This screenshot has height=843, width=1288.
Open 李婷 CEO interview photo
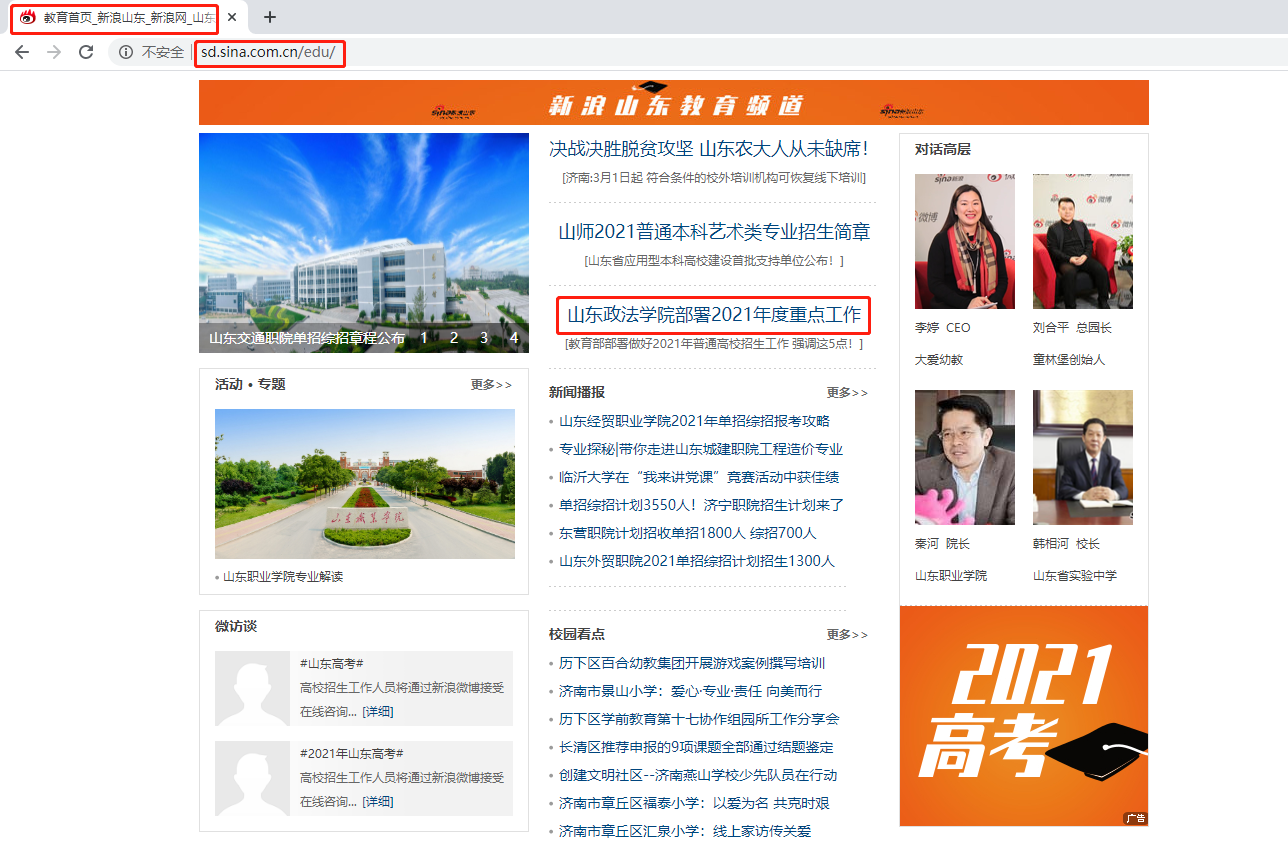tap(965, 241)
